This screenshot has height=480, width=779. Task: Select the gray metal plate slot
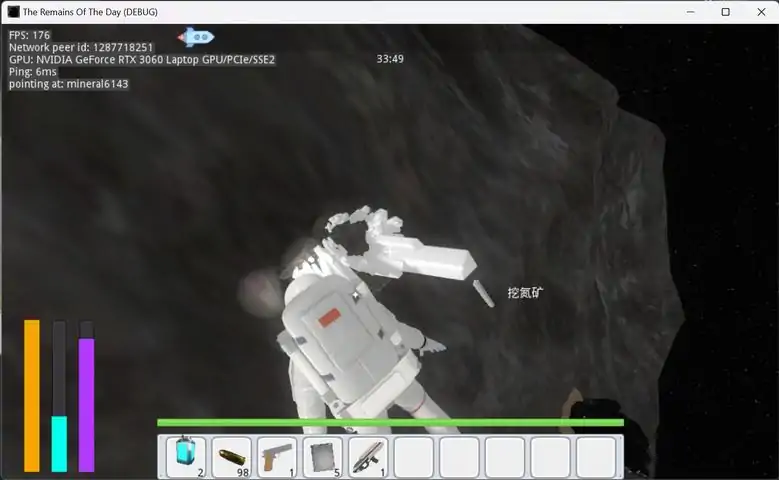pos(322,457)
